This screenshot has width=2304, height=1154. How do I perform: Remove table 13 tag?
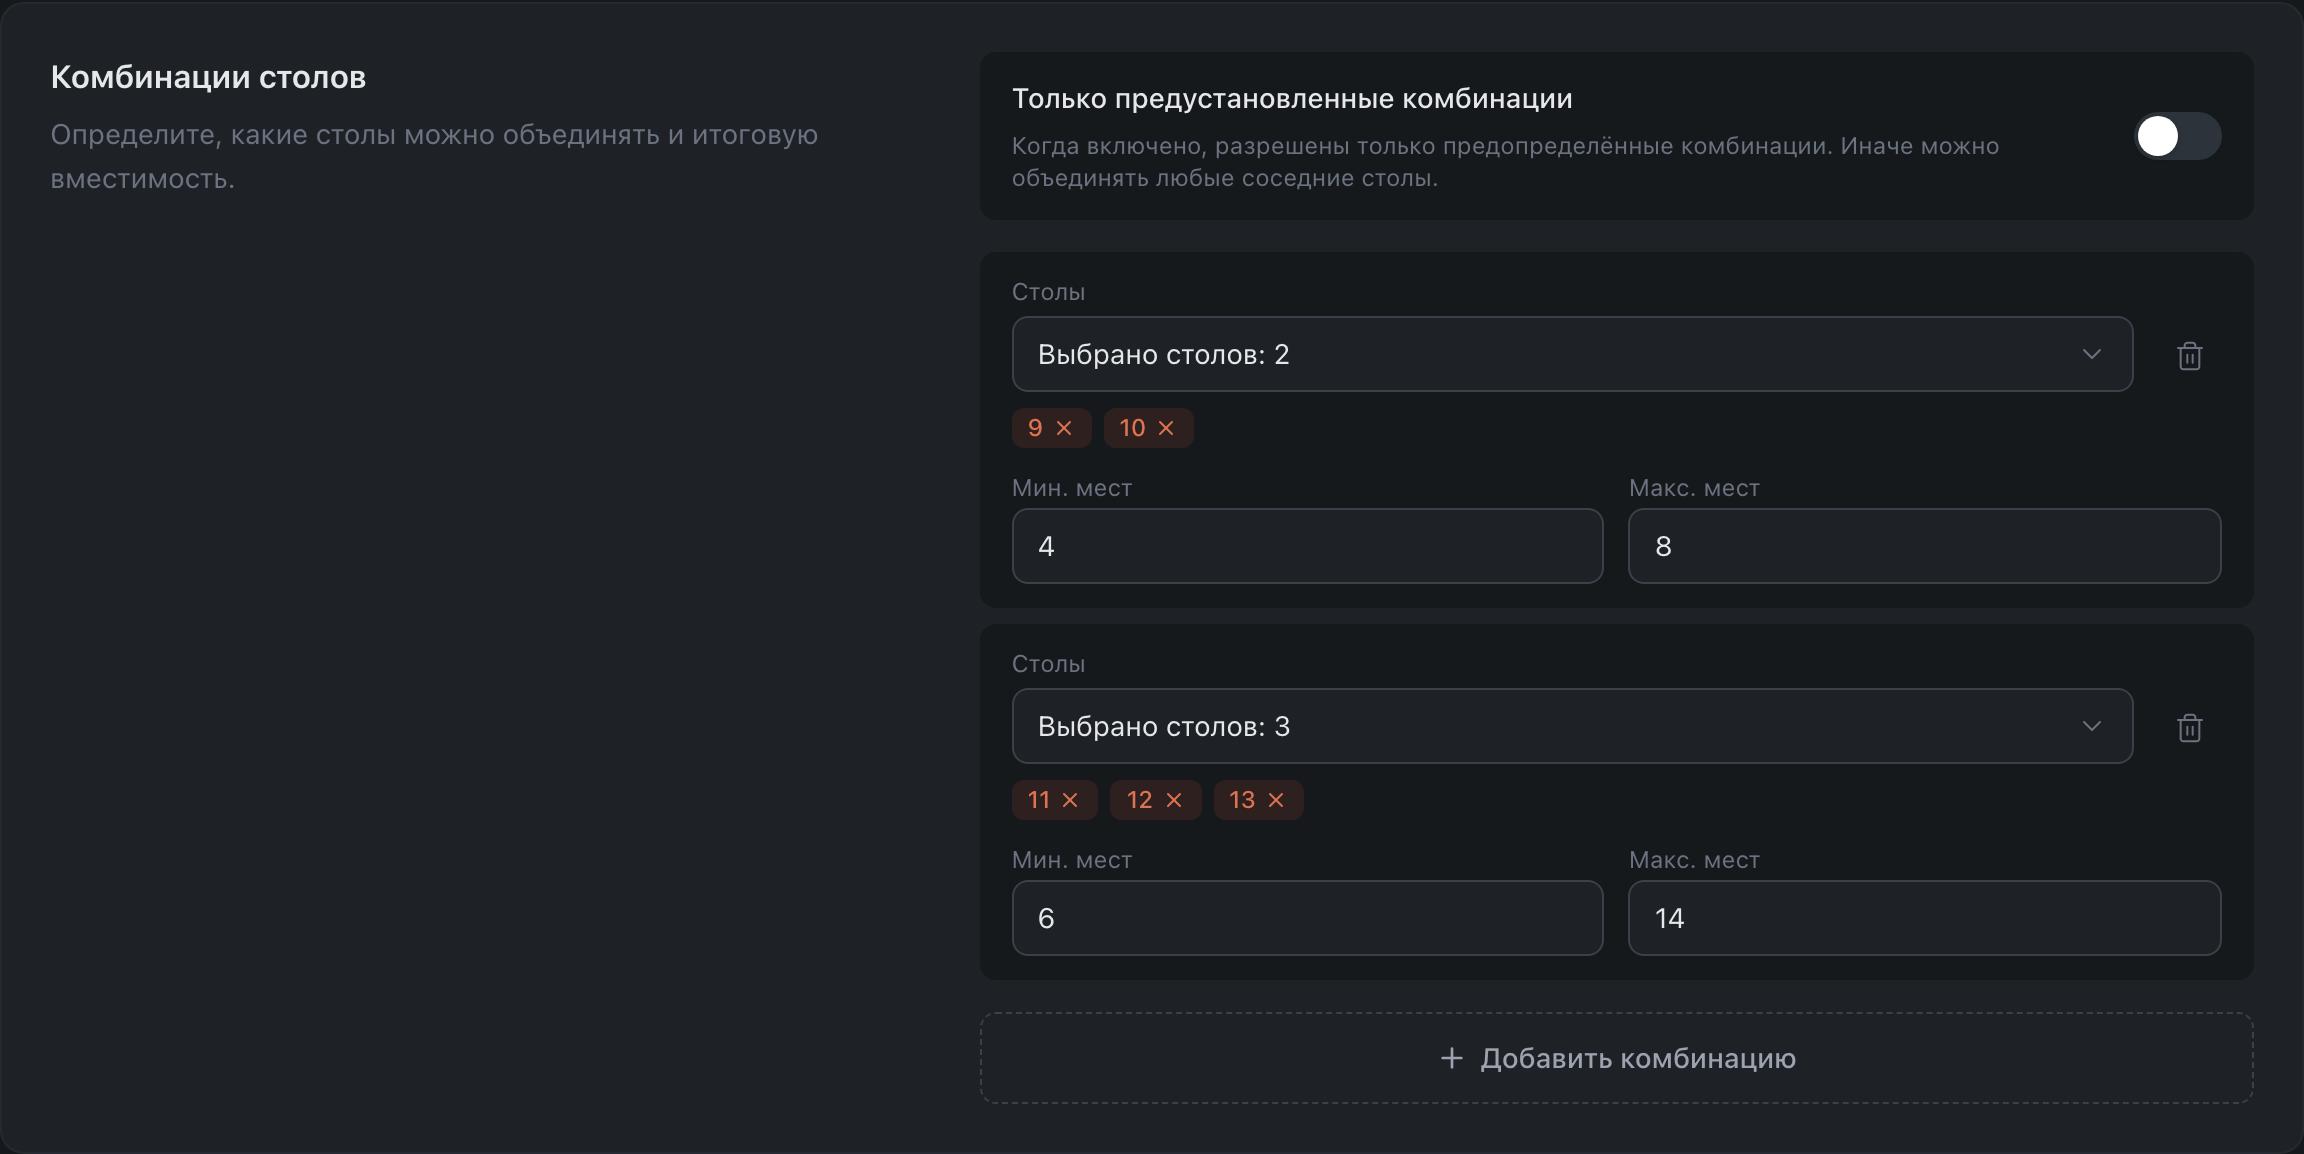(1276, 800)
